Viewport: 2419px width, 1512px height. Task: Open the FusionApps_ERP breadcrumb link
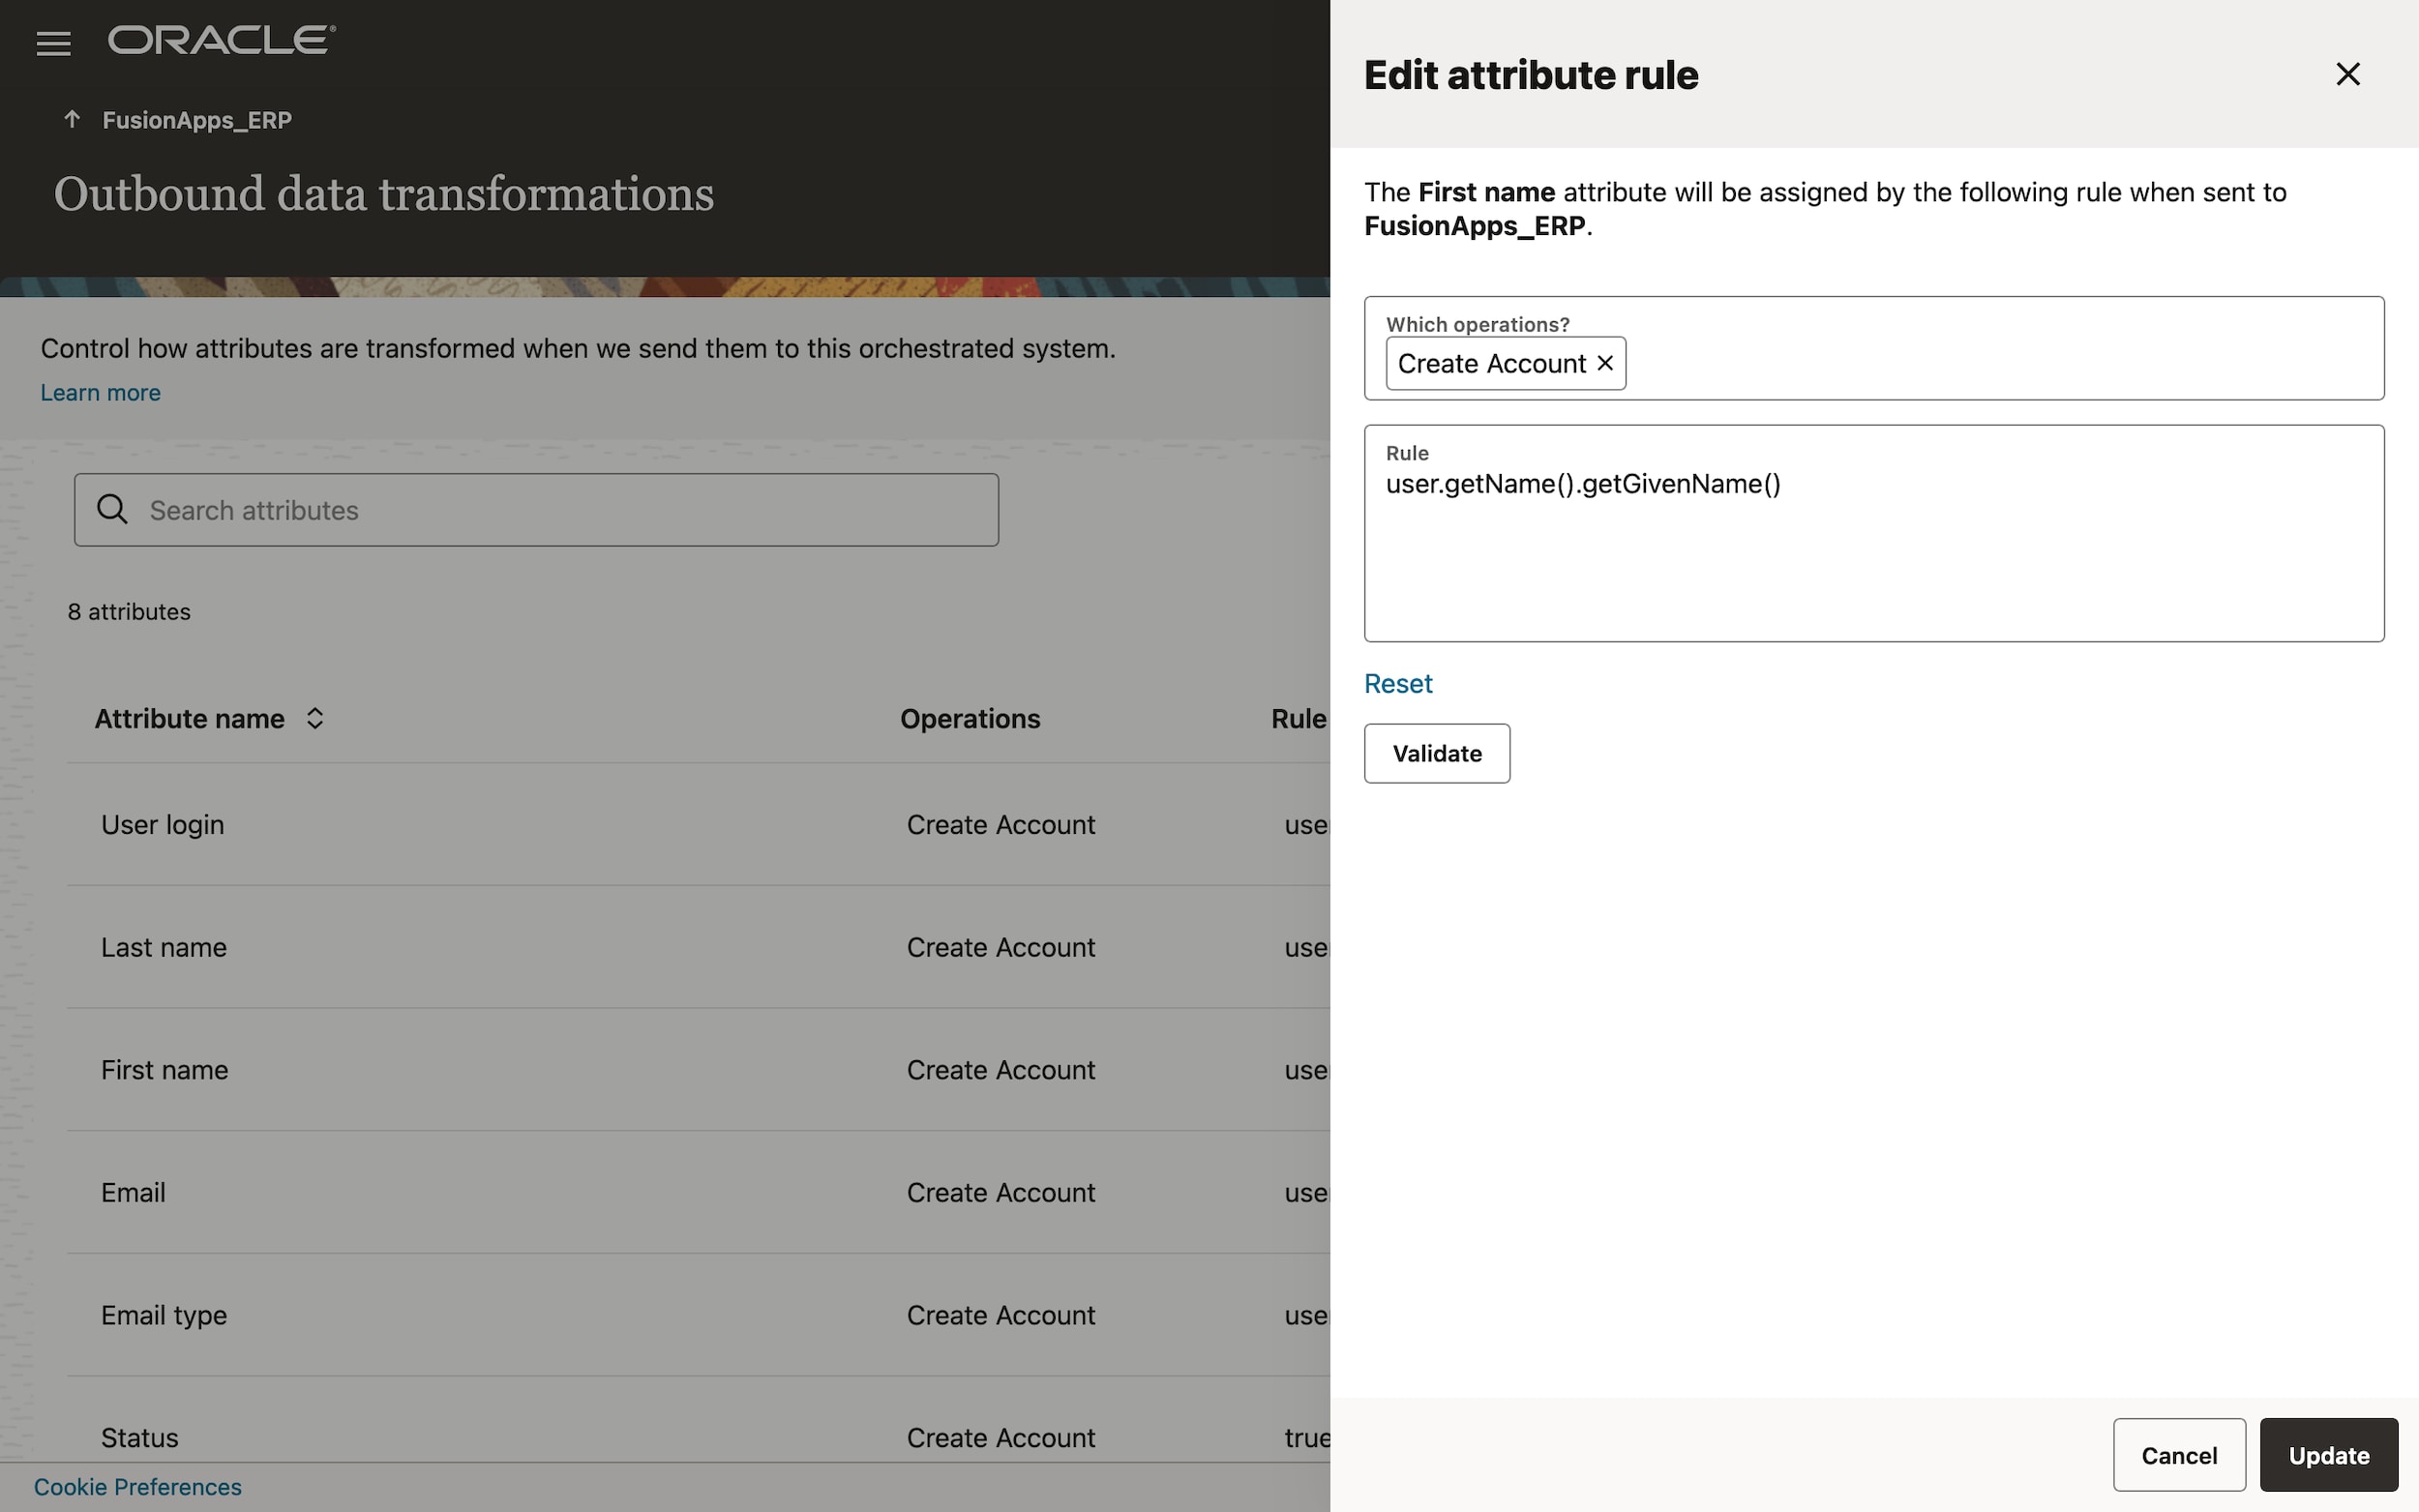click(196, 119)
